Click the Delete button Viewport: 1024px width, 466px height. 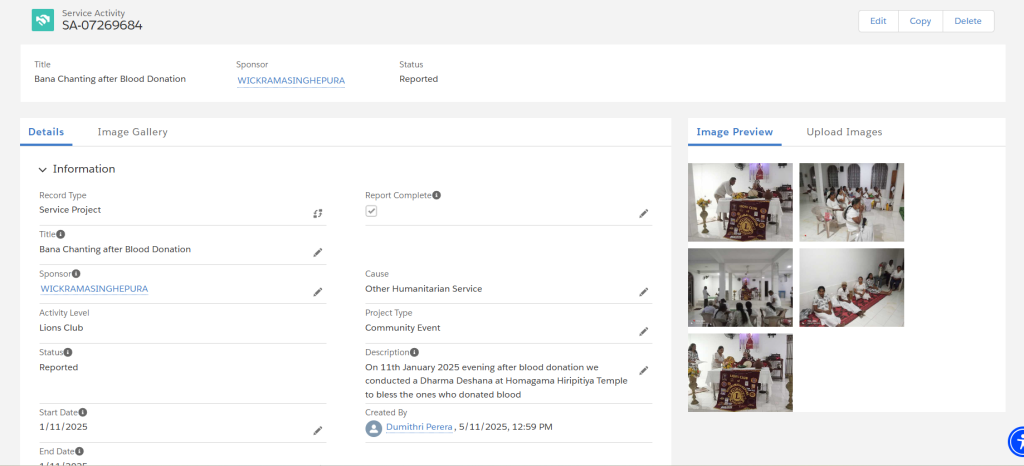968,21
